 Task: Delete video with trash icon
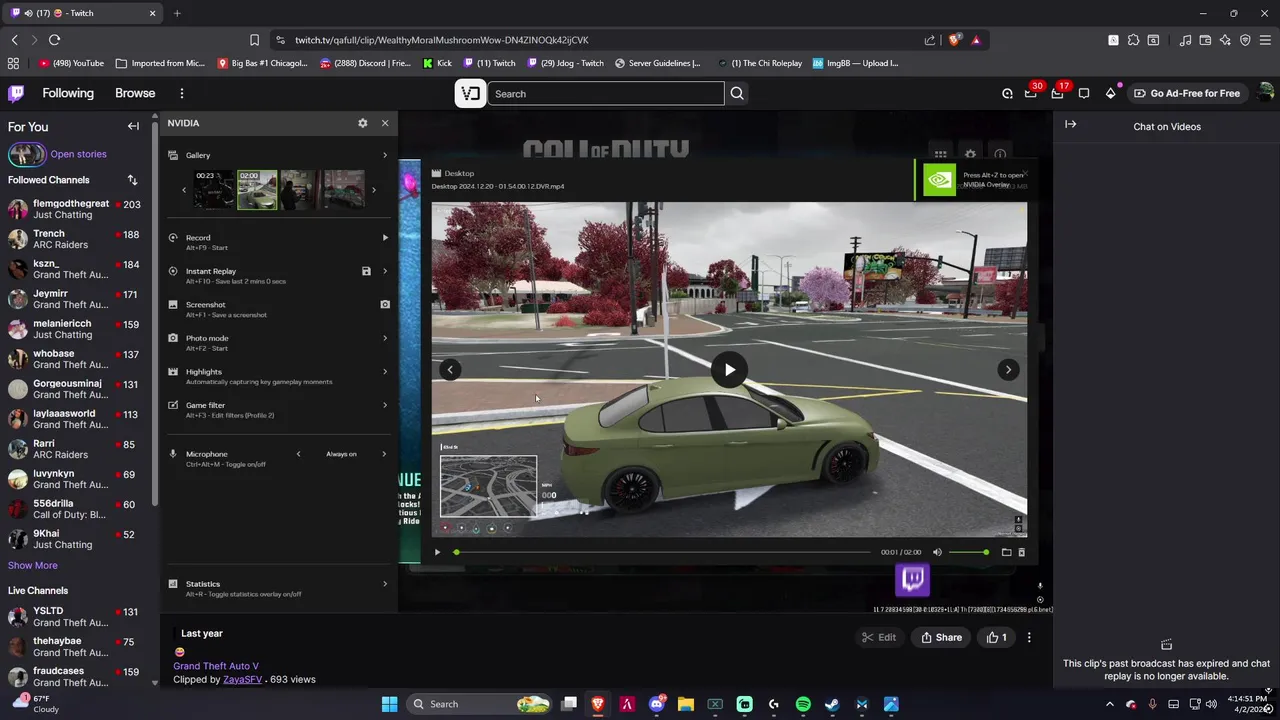coord(1021,552)
